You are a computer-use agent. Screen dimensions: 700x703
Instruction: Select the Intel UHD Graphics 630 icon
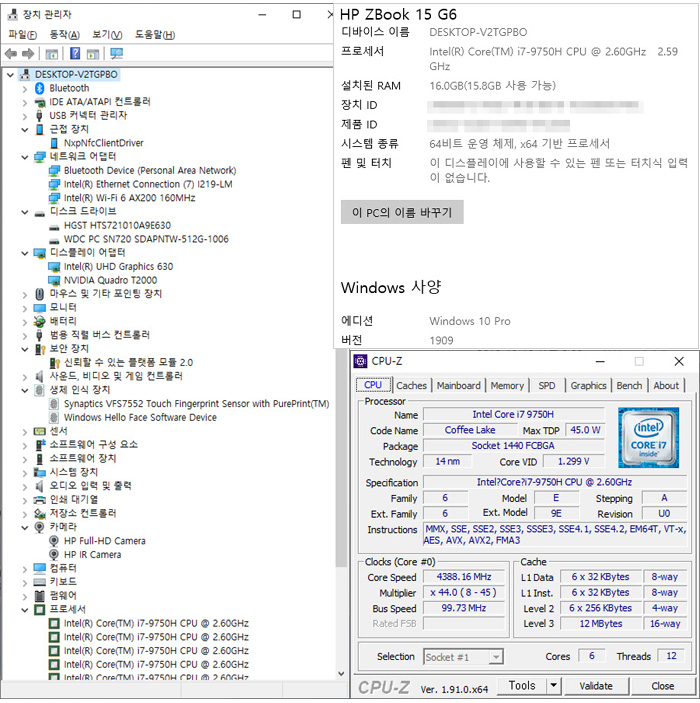54,267
